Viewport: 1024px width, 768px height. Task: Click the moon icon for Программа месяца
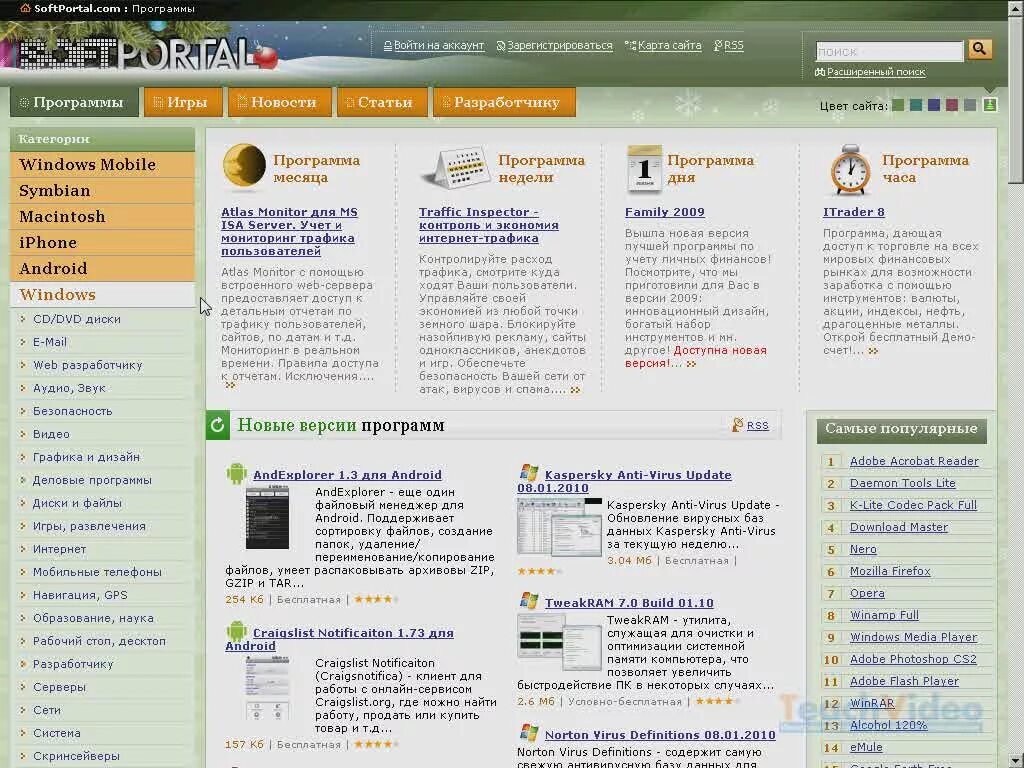244,165
